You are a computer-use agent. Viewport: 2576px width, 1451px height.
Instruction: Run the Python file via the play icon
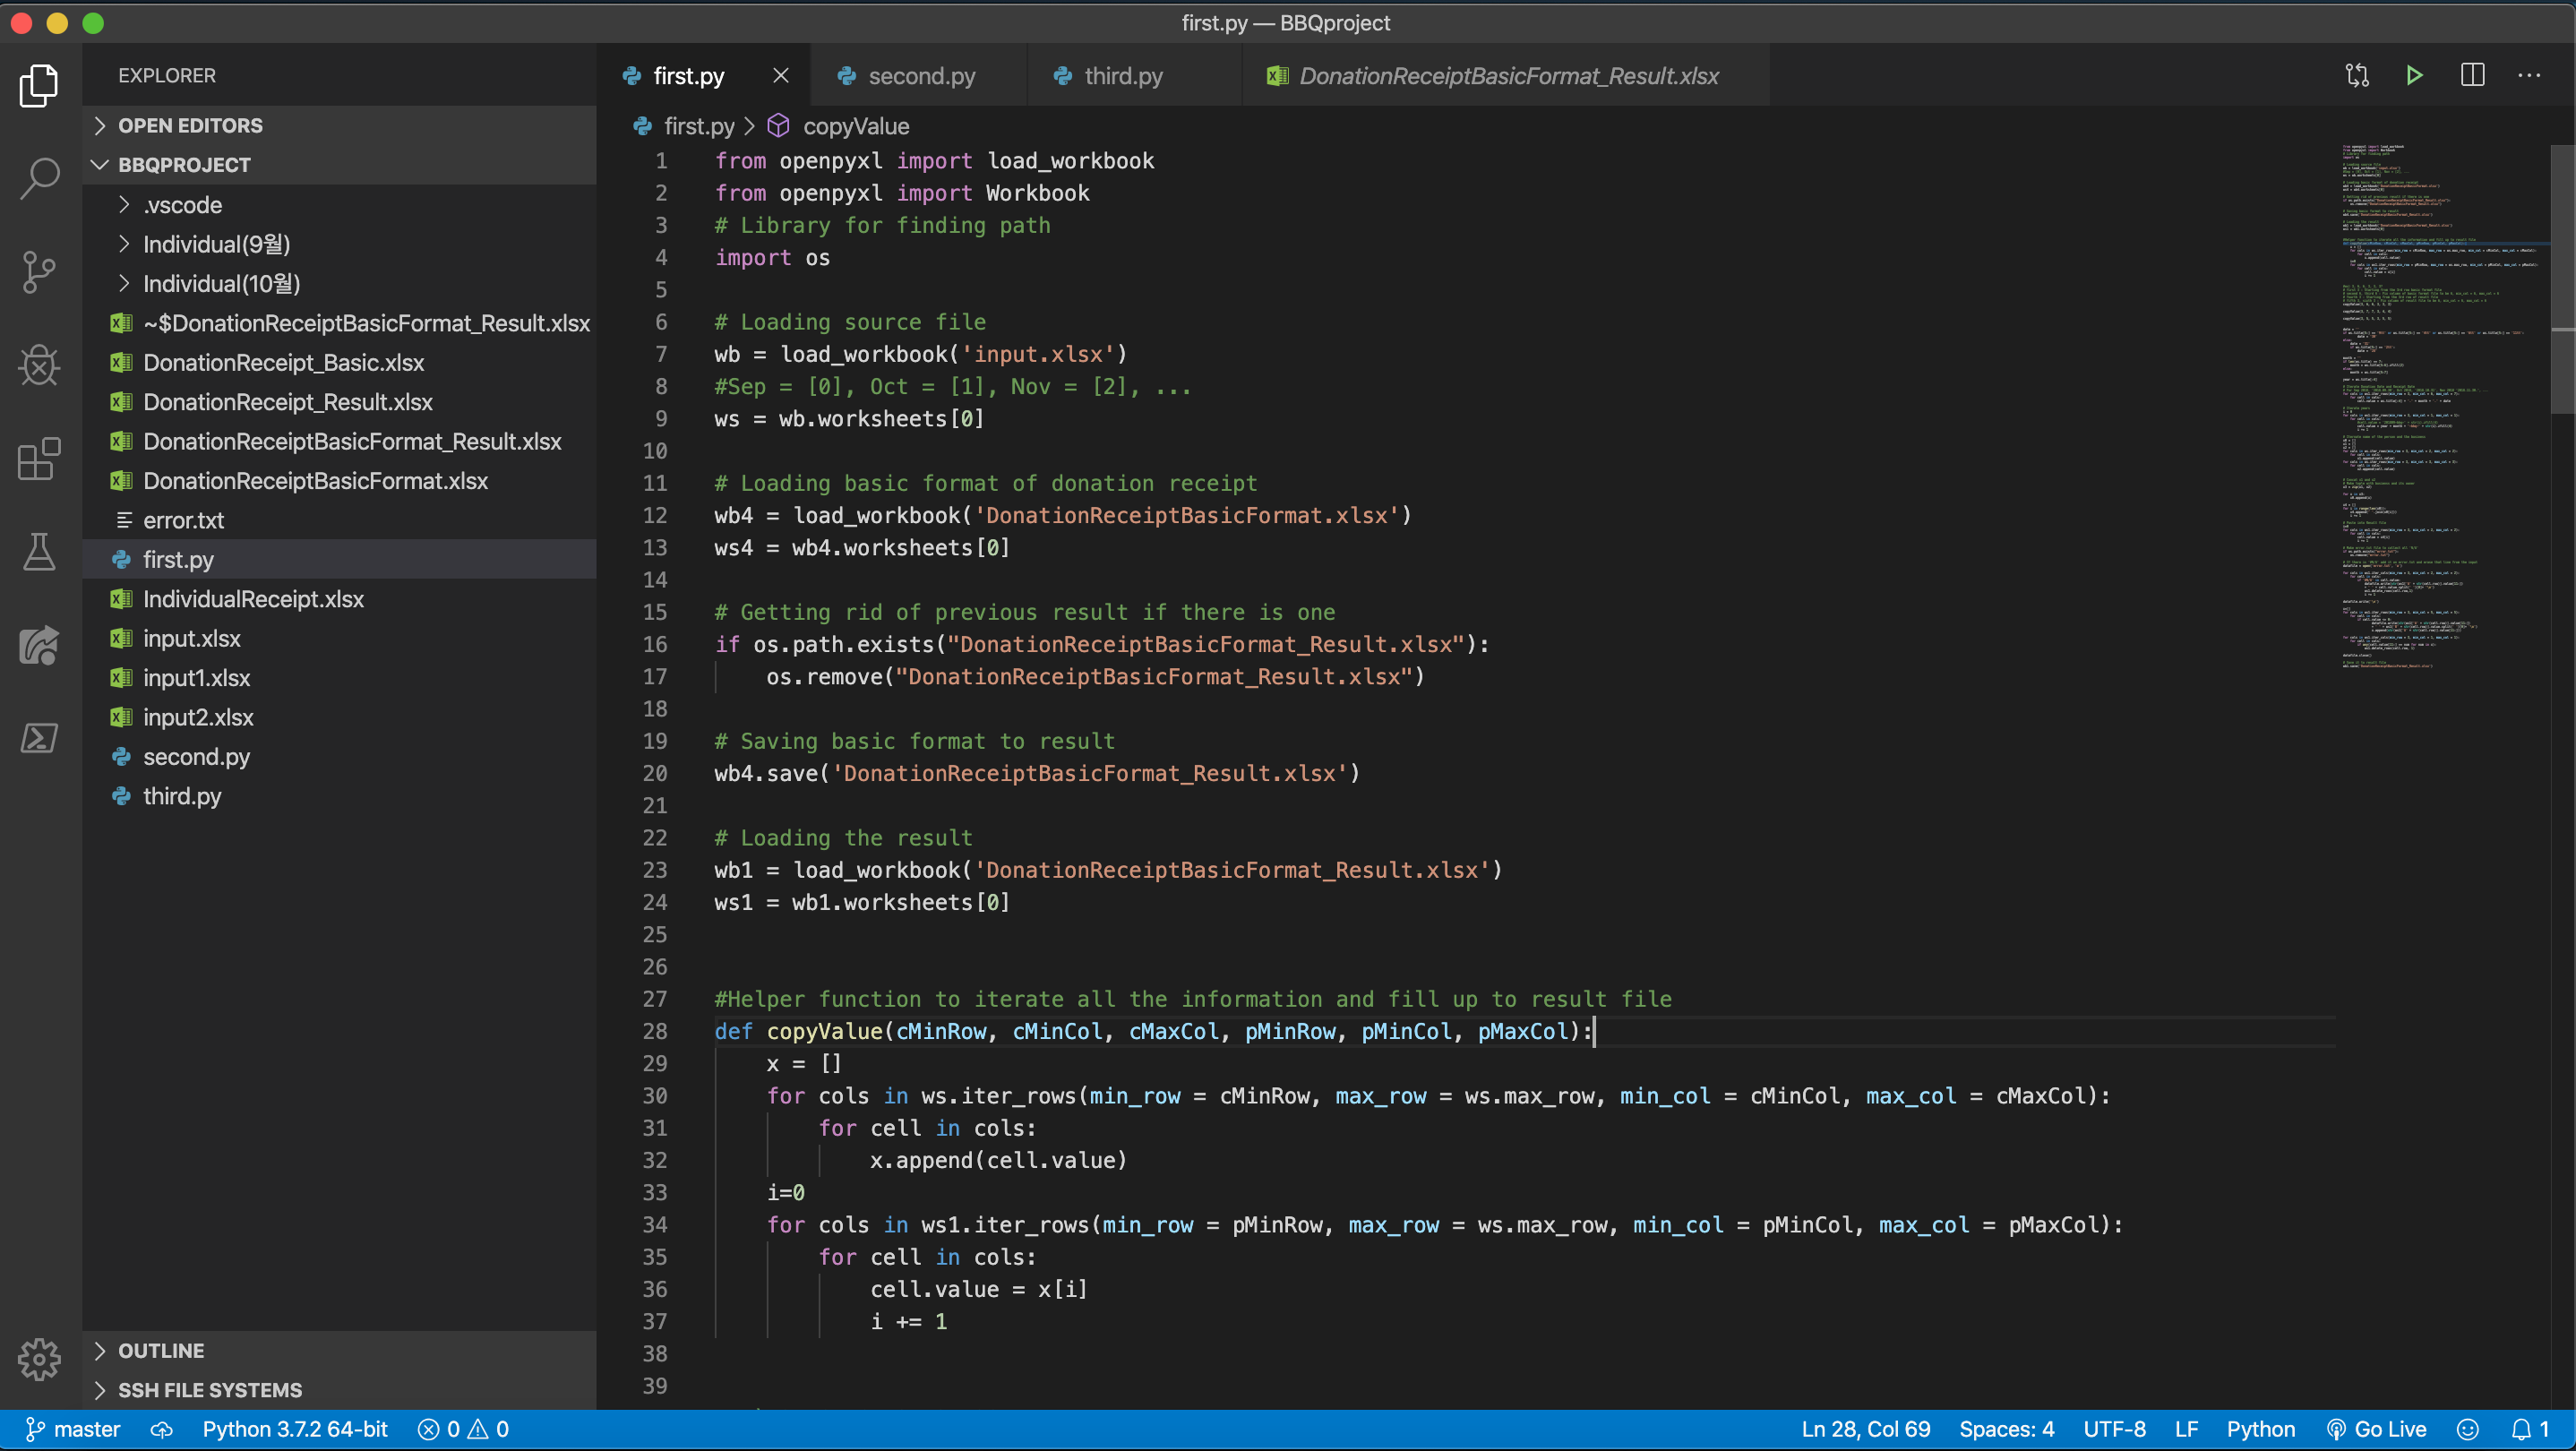pyautogui.click(x=2414, y=75)
